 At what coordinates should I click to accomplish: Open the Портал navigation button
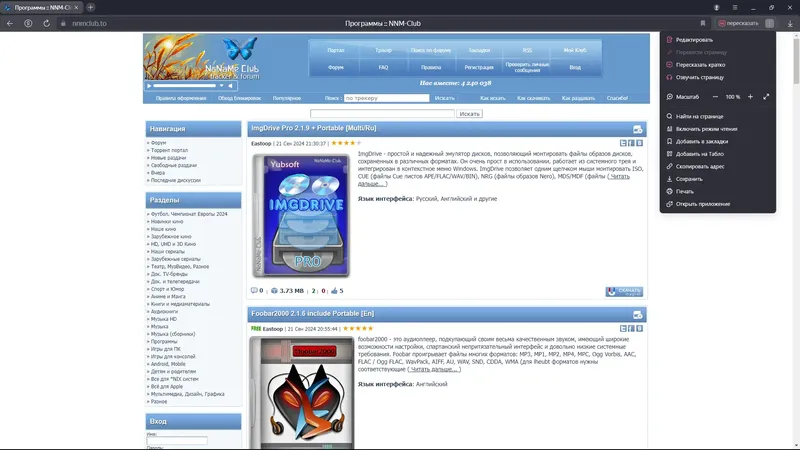click(x=336, y=50)
